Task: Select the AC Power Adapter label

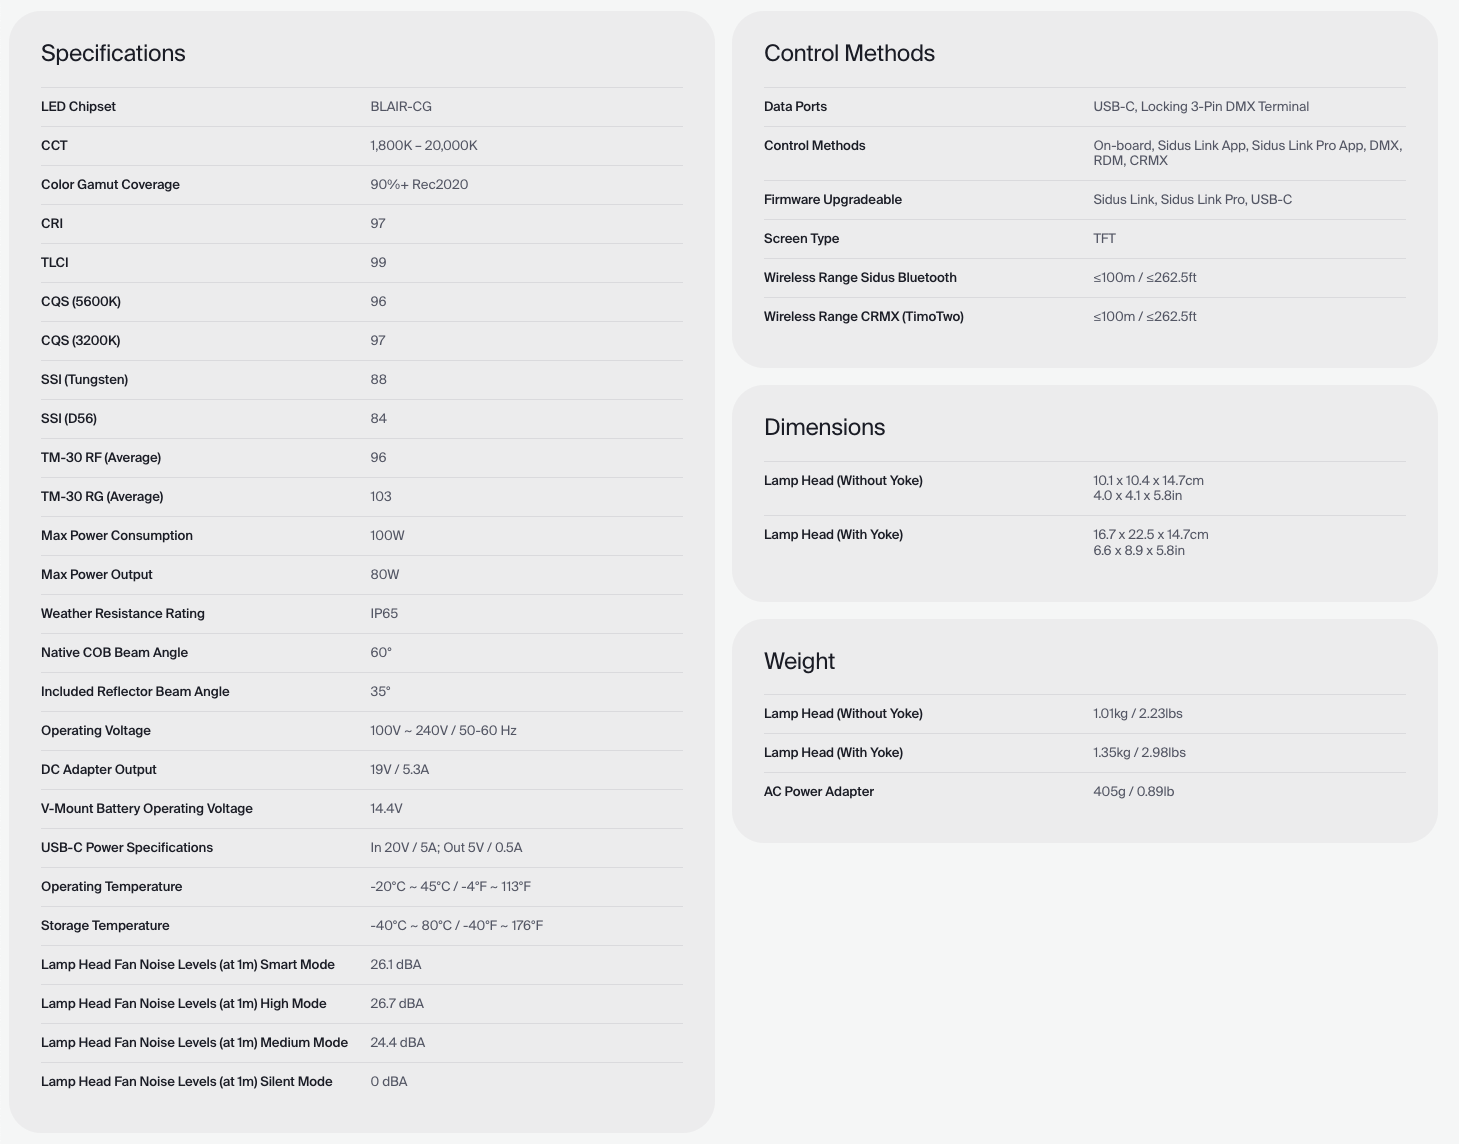Action: pos(819,792)
